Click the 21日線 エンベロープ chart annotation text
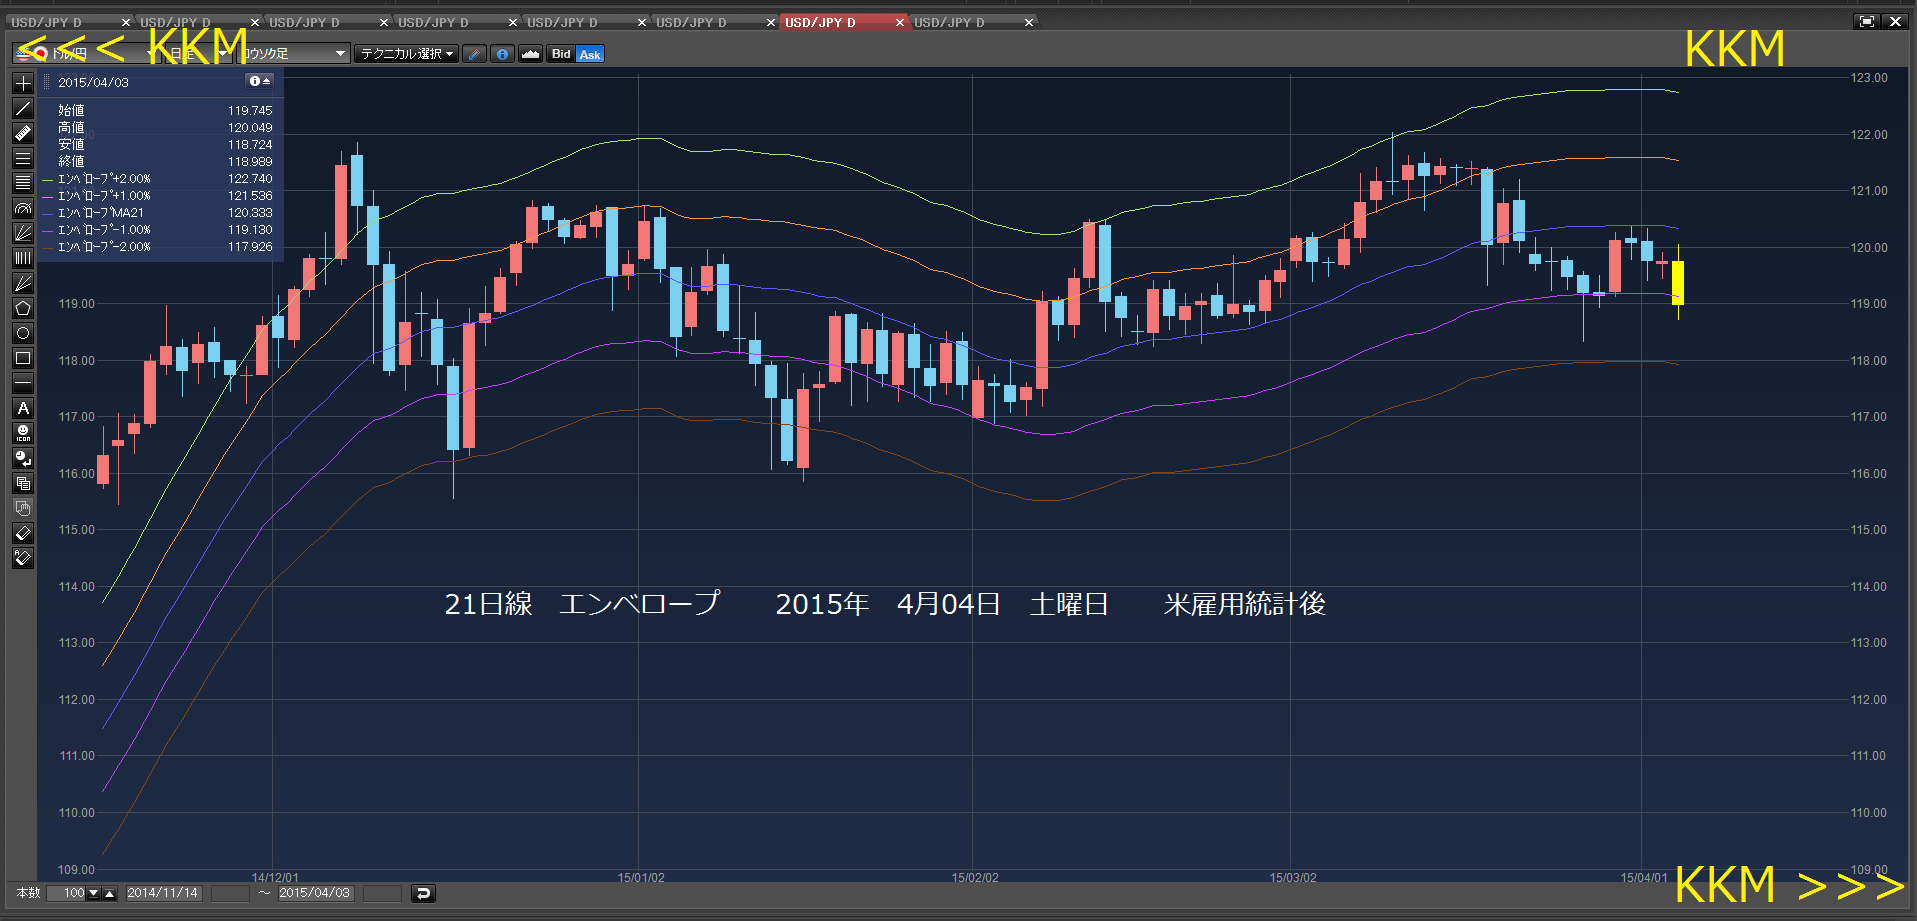Screen dimensions: 1917x921 (582, 604)
